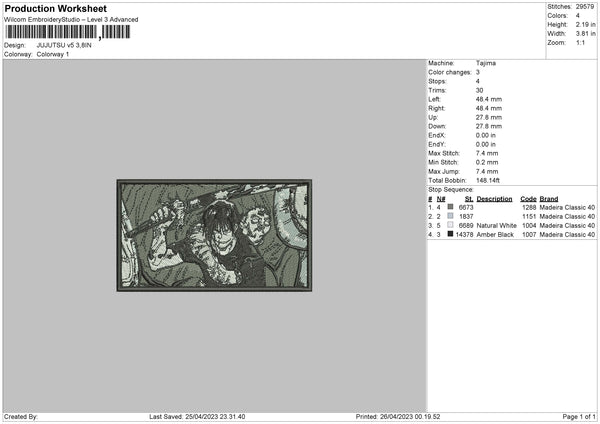The width and height of the screenshot is (600, 424).
Task: Click the Height value '2.19 in'
Action: point(585,24)
